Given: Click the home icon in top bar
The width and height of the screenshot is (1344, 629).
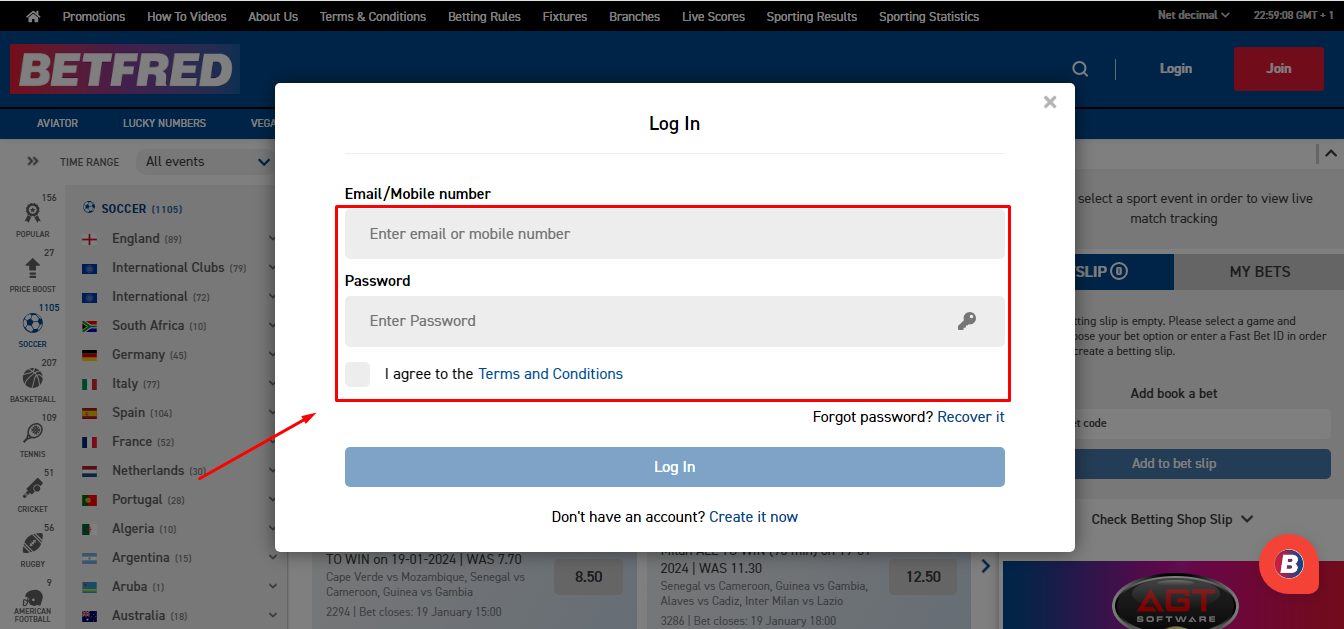Looking at the screenshot, I should 33,16.
